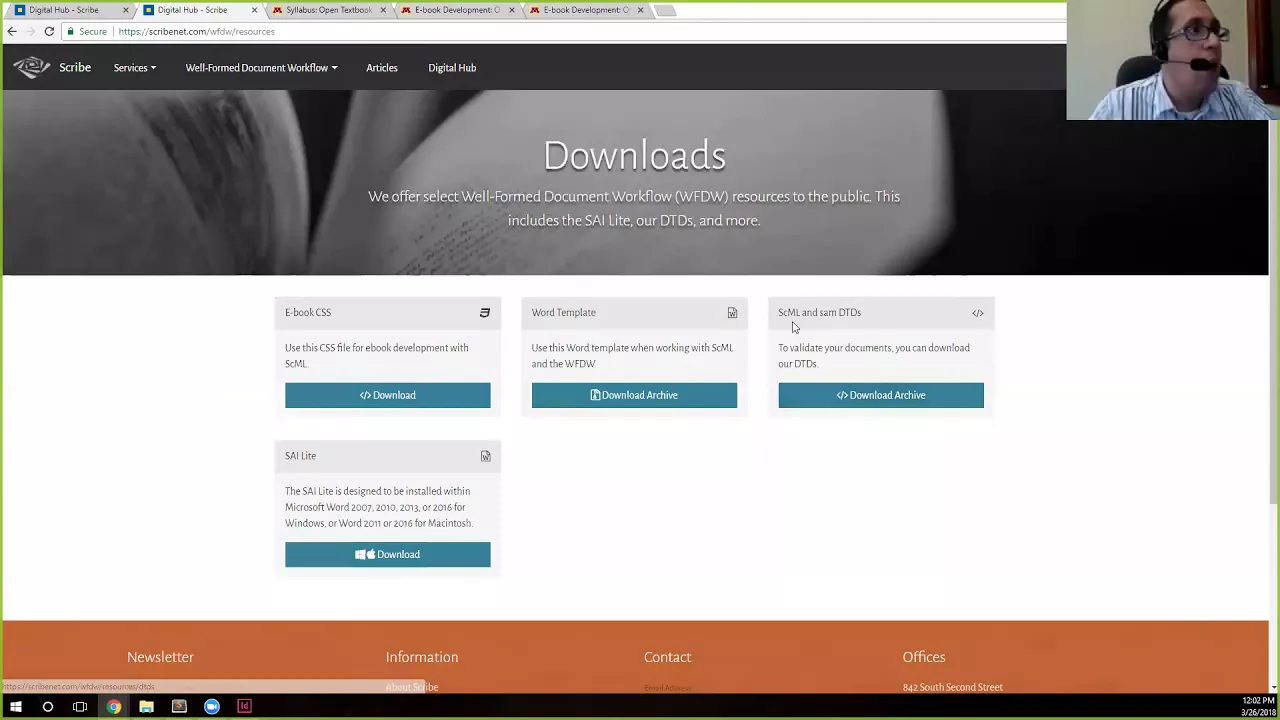Click the Scribe logo icon
Viewport: 1280px width, 720px height.
(x=31, y=67)
